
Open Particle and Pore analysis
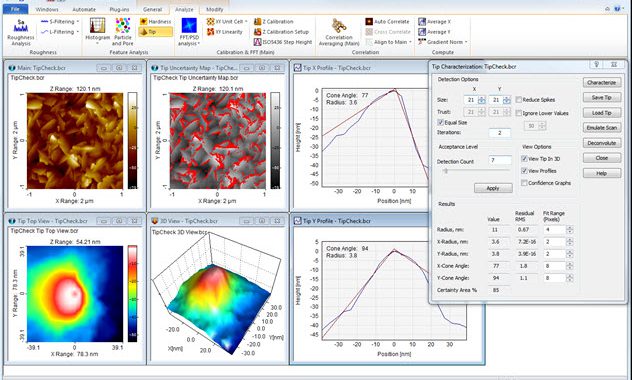point(123,31)
